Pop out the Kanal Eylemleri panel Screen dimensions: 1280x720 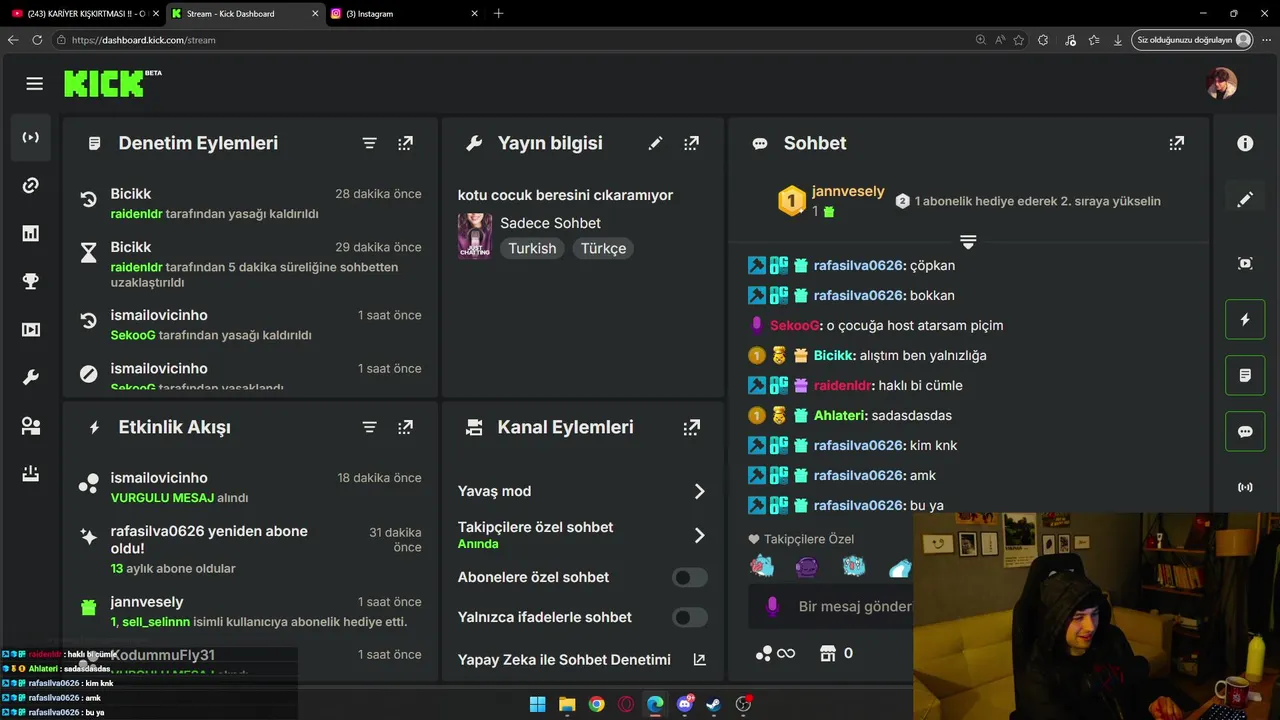[x=691, y=427]
